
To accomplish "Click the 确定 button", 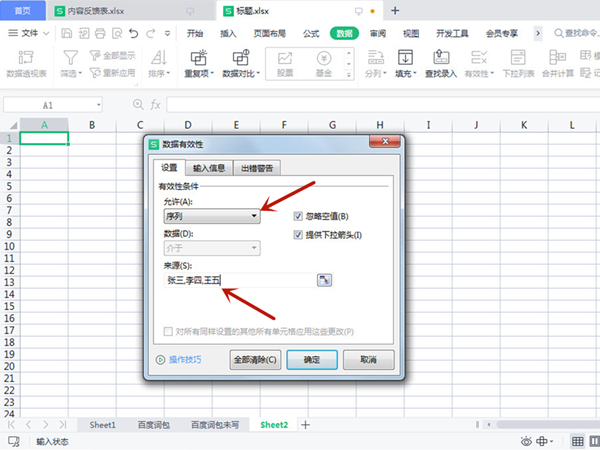I will point(312,359).
